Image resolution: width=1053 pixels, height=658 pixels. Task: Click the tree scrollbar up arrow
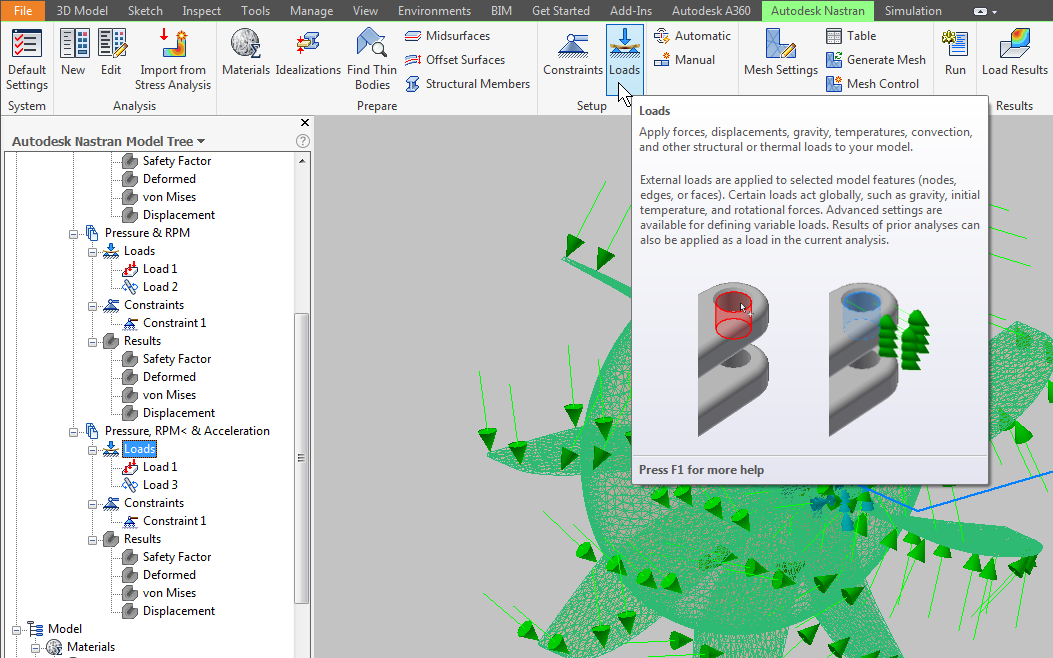click(x=302, y=161)
